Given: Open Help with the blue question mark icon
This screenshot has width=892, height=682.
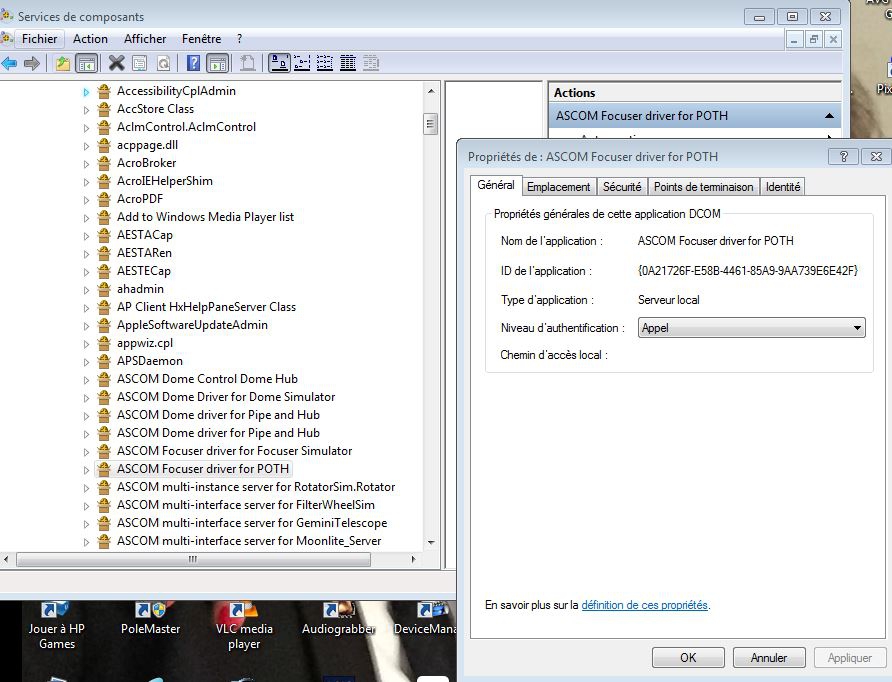Looking at the screenshot, I should (x=193, y=63).
